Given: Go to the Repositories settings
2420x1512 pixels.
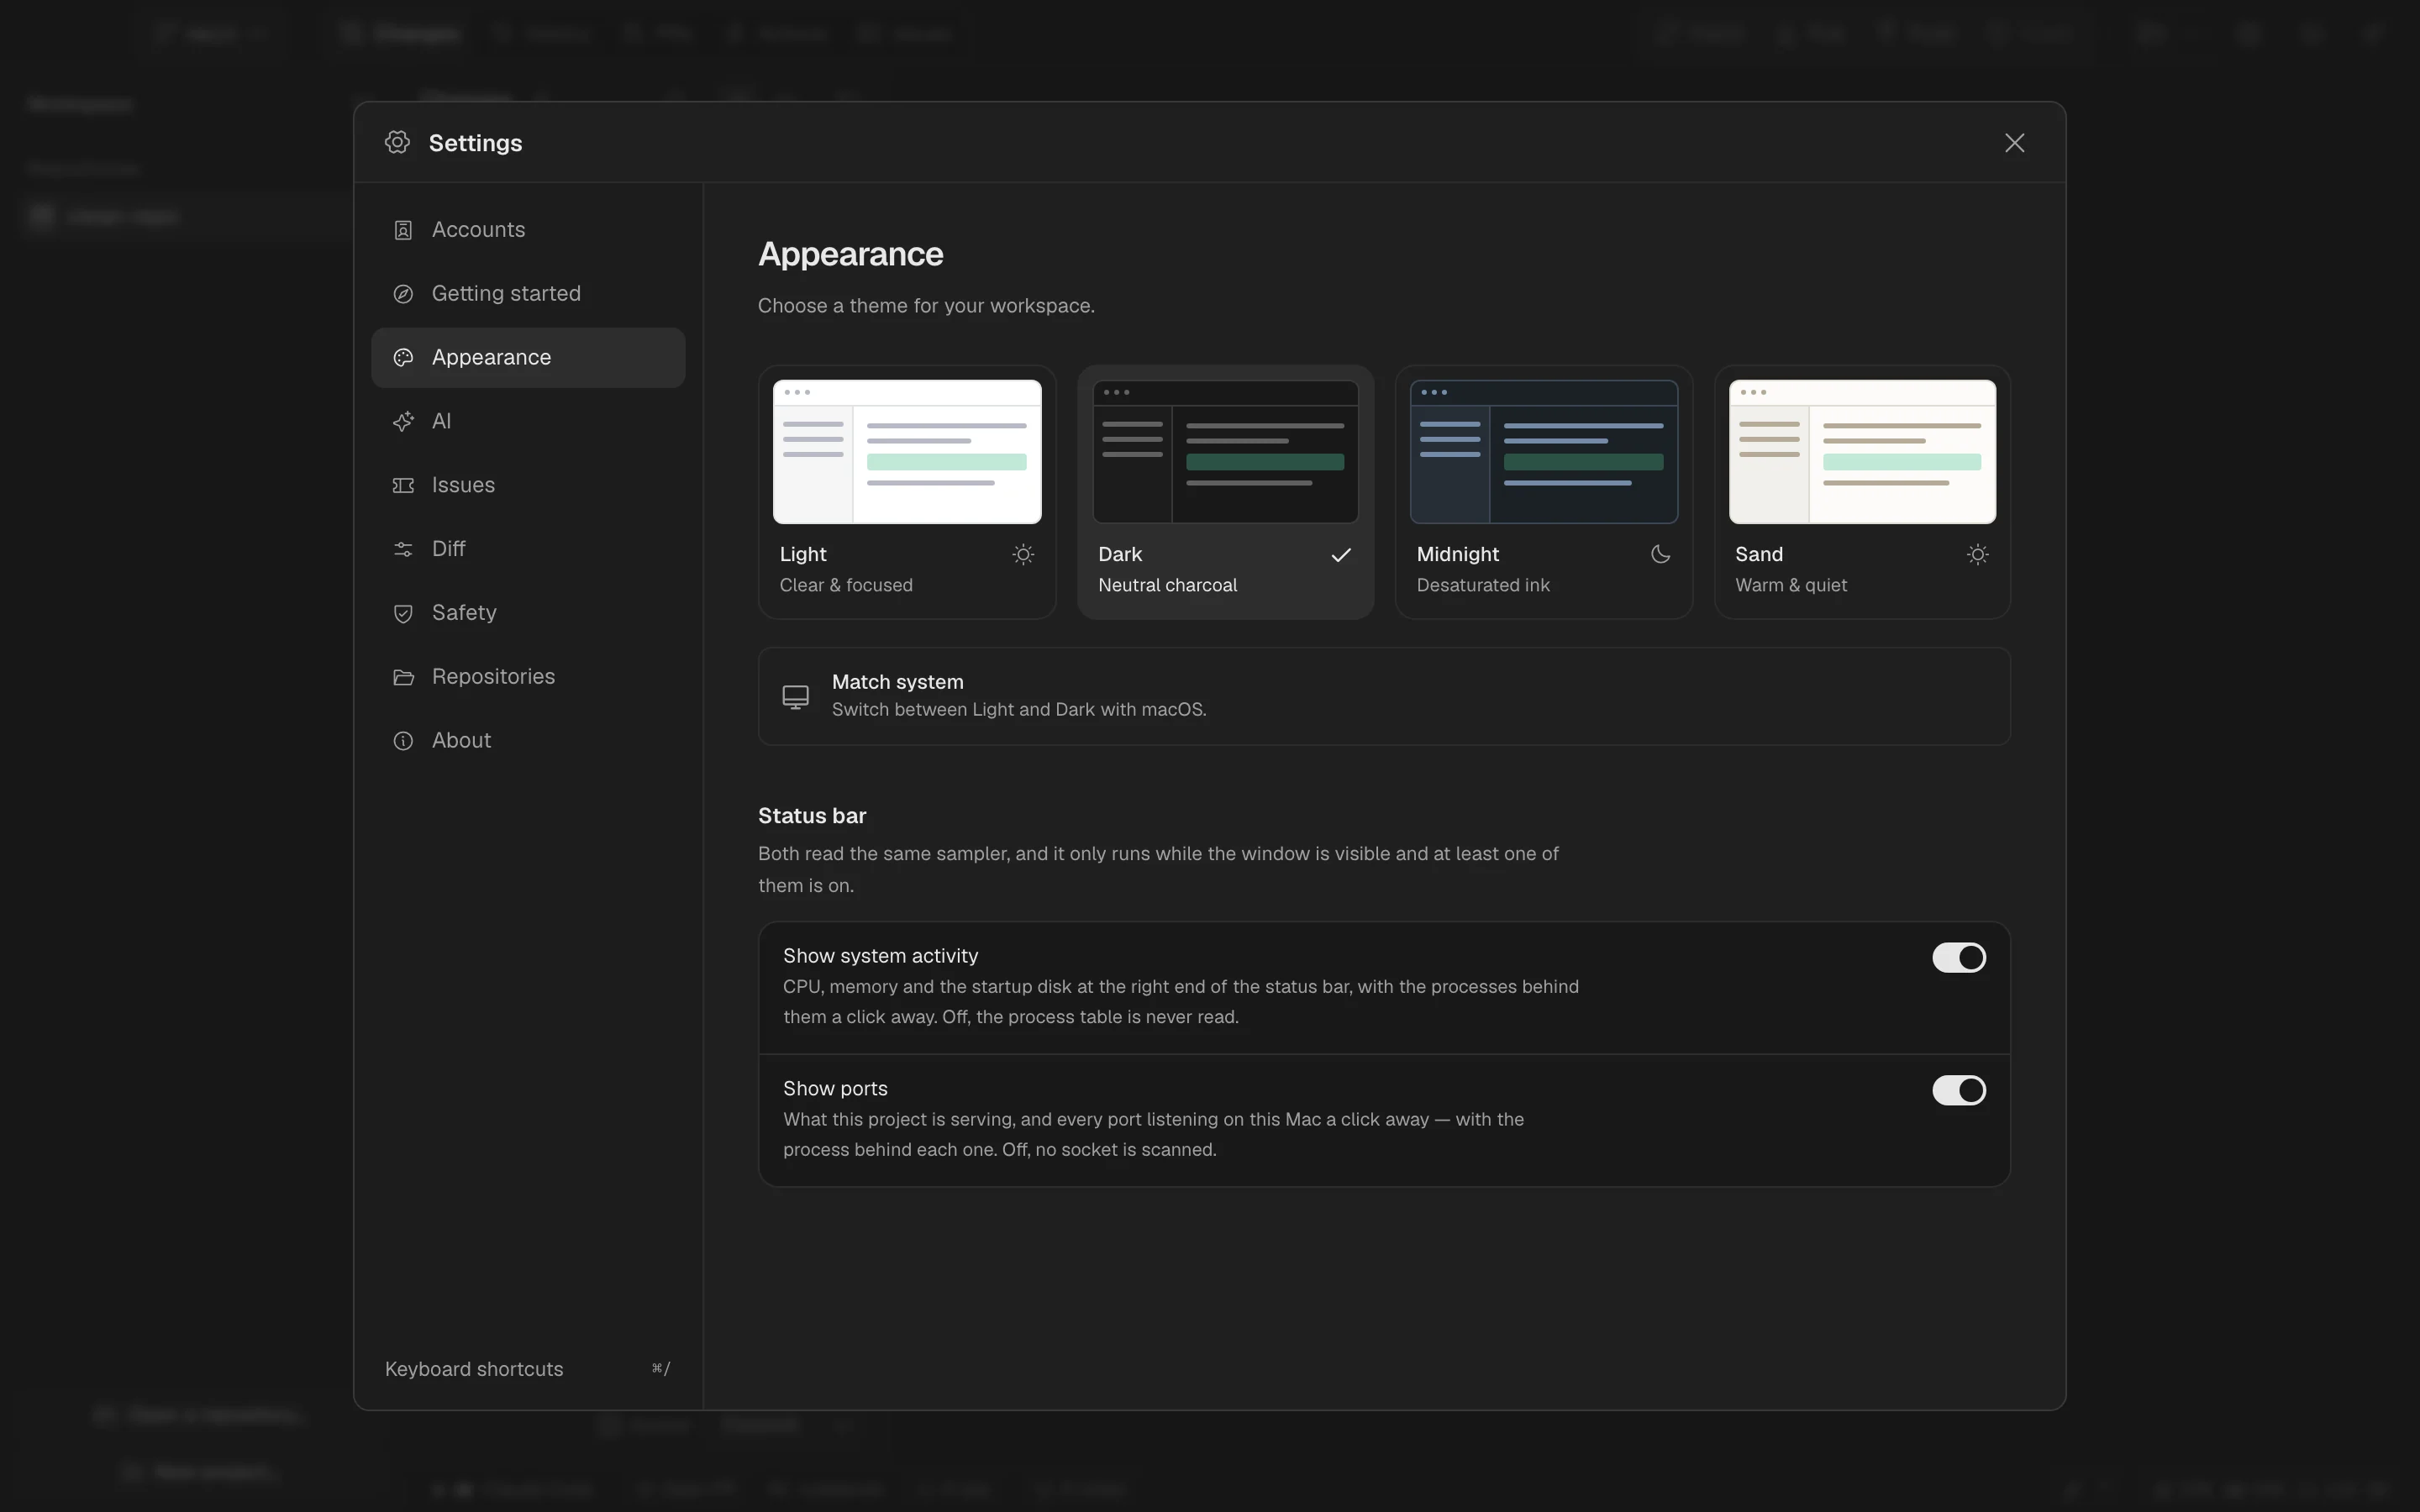Looking at the screenshot, I should [x=528, y=677].
